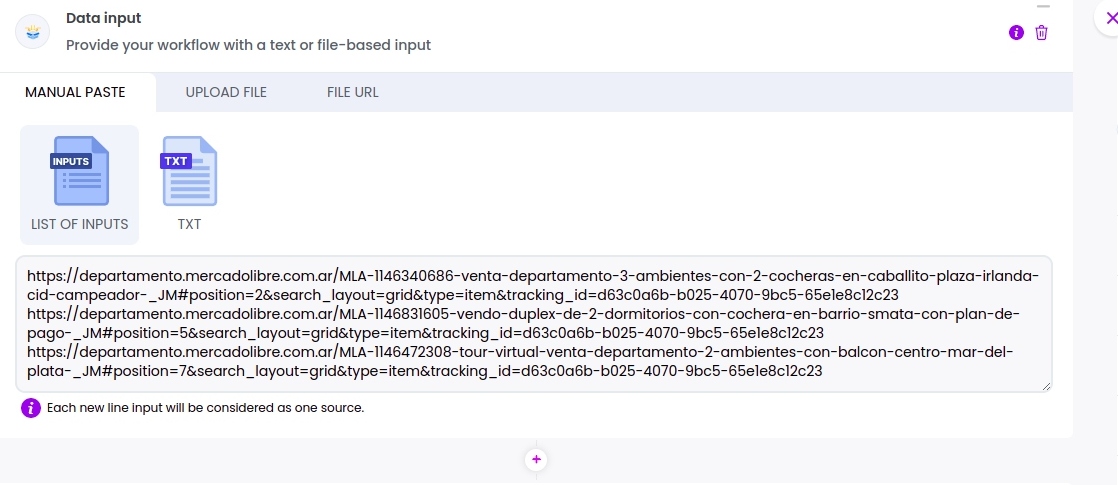Click the MLA-1146831605 duplex URL line
The image size is (1118, 485).
click(x=524, y=323)
